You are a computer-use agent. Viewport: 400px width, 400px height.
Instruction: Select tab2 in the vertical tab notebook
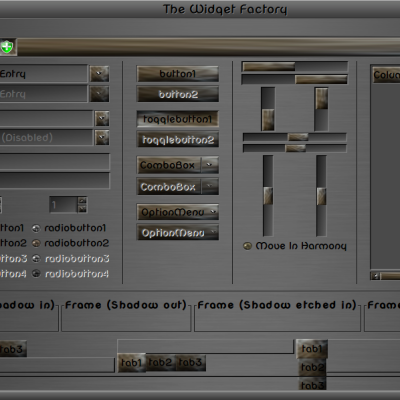pyautogui.click(x=312, y=367)
